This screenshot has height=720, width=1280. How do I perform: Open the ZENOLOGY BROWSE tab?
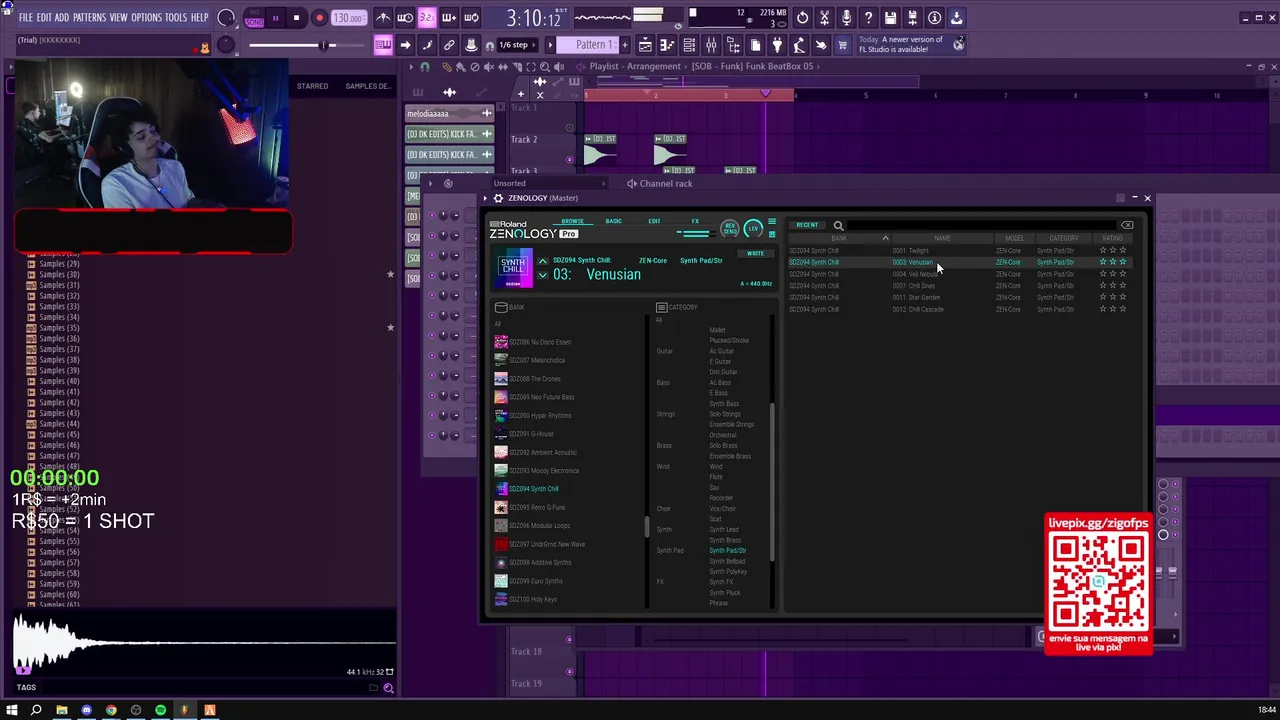pyautogui.click(x=572, y=221)
